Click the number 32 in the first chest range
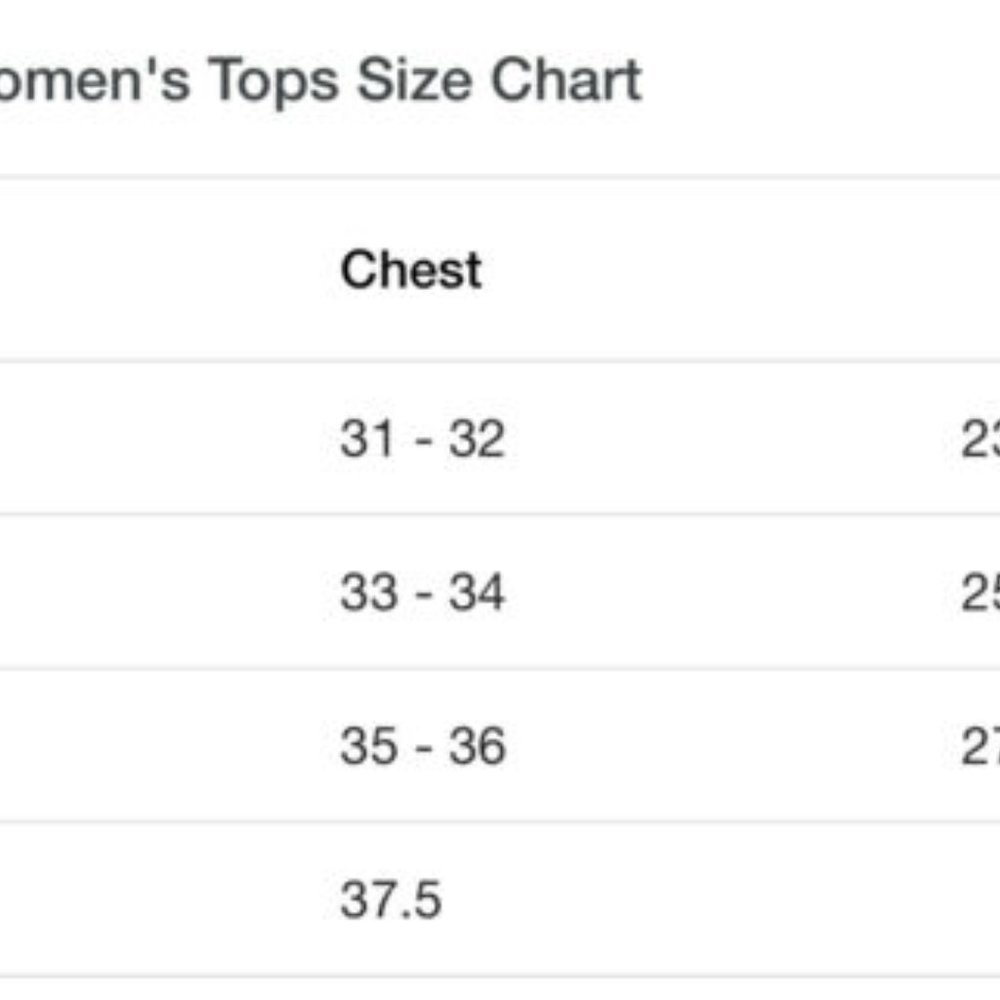Screen dimensions: 1000x1000 [x=476, y=439]
